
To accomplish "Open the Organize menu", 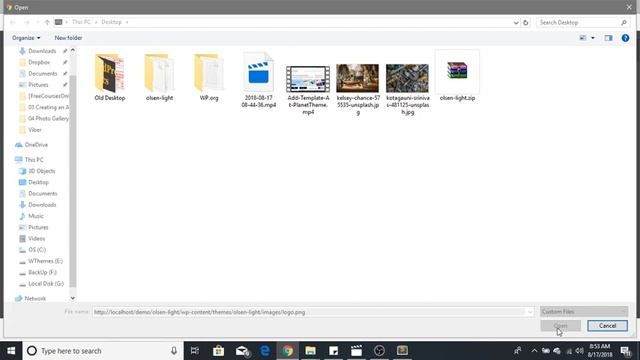I will (x=26, y=38).
